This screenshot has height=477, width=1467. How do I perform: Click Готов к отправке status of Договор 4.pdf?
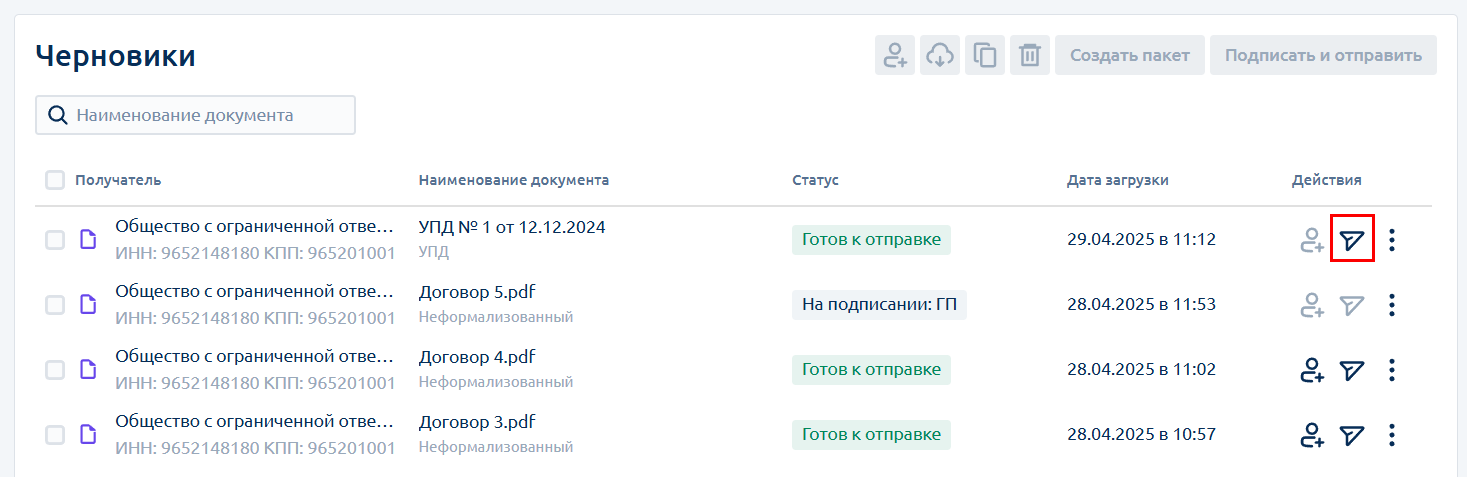click(871, 370)
